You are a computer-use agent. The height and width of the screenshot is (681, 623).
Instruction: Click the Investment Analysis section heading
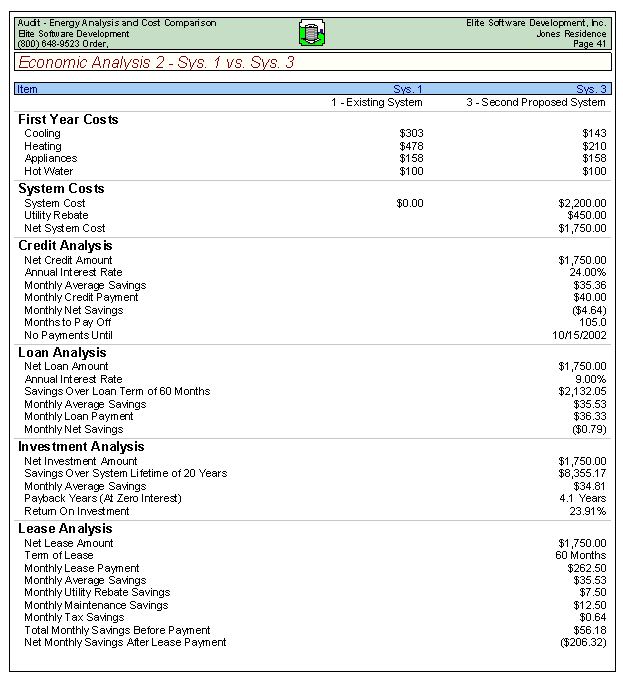[81, 447]
